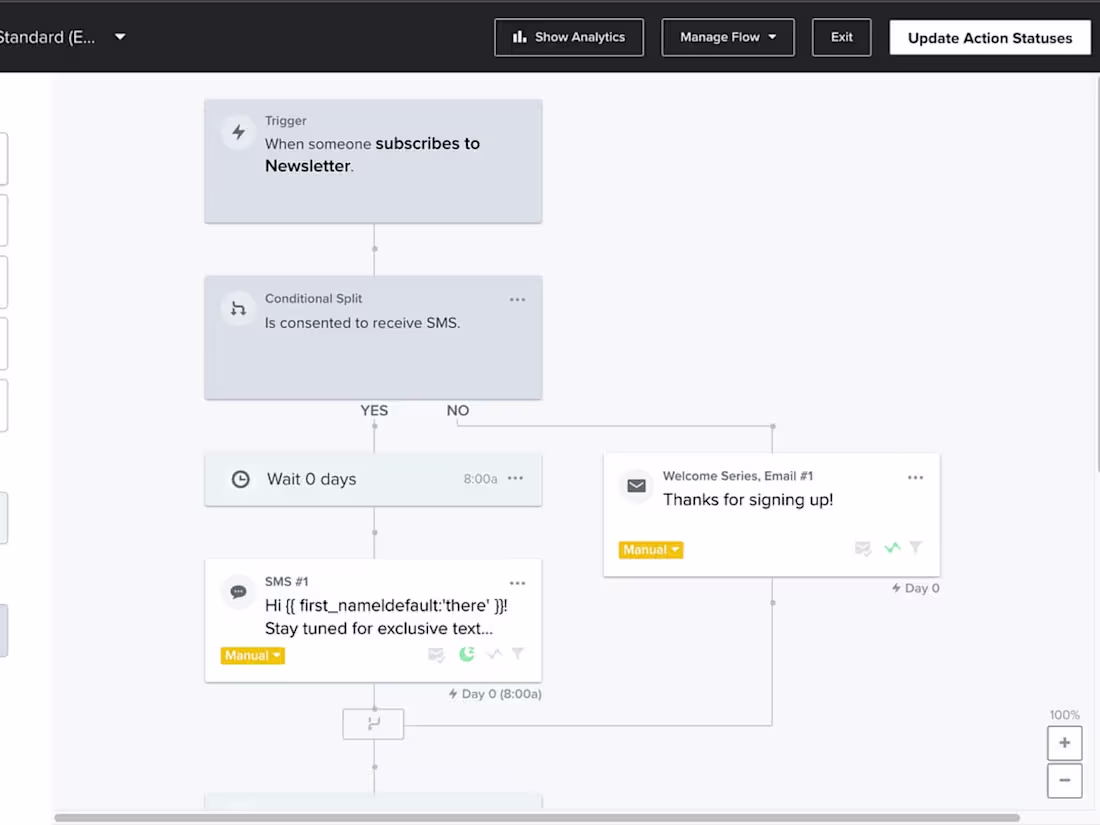
Task: Click the Update Action Statuses button
Action: coord(989,37)
